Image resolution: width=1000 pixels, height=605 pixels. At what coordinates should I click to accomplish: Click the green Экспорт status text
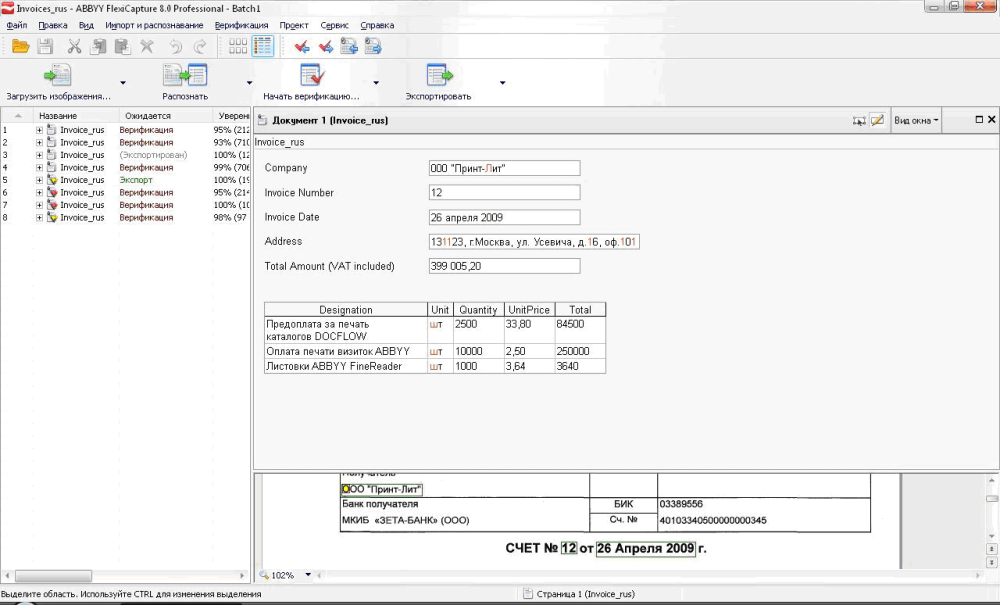tap(136, 180)
